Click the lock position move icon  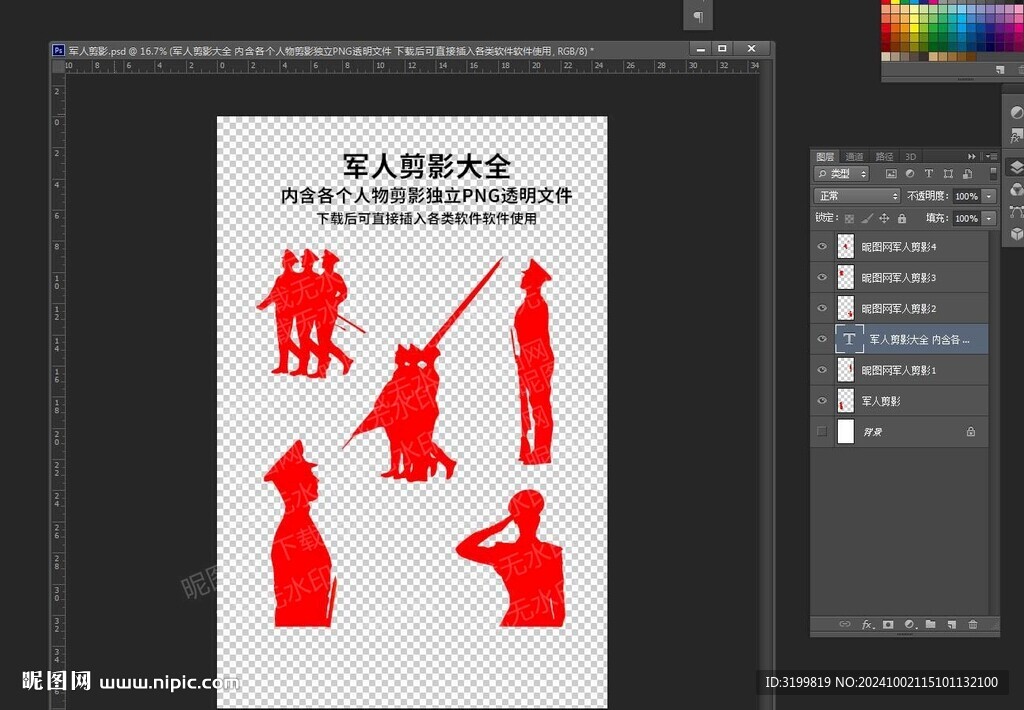tap(885, 218)
